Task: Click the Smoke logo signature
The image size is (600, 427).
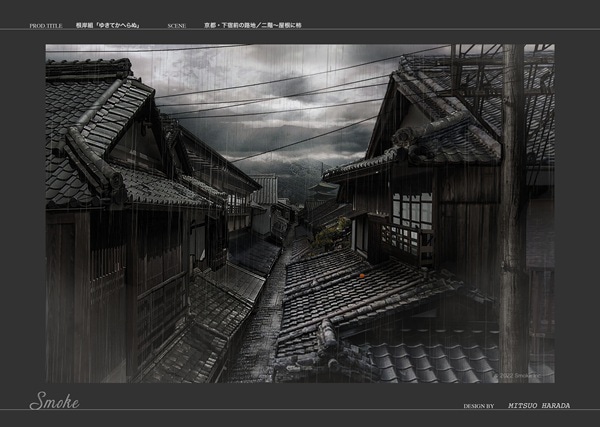Action: pyautogui.click(x=54, y=402)
